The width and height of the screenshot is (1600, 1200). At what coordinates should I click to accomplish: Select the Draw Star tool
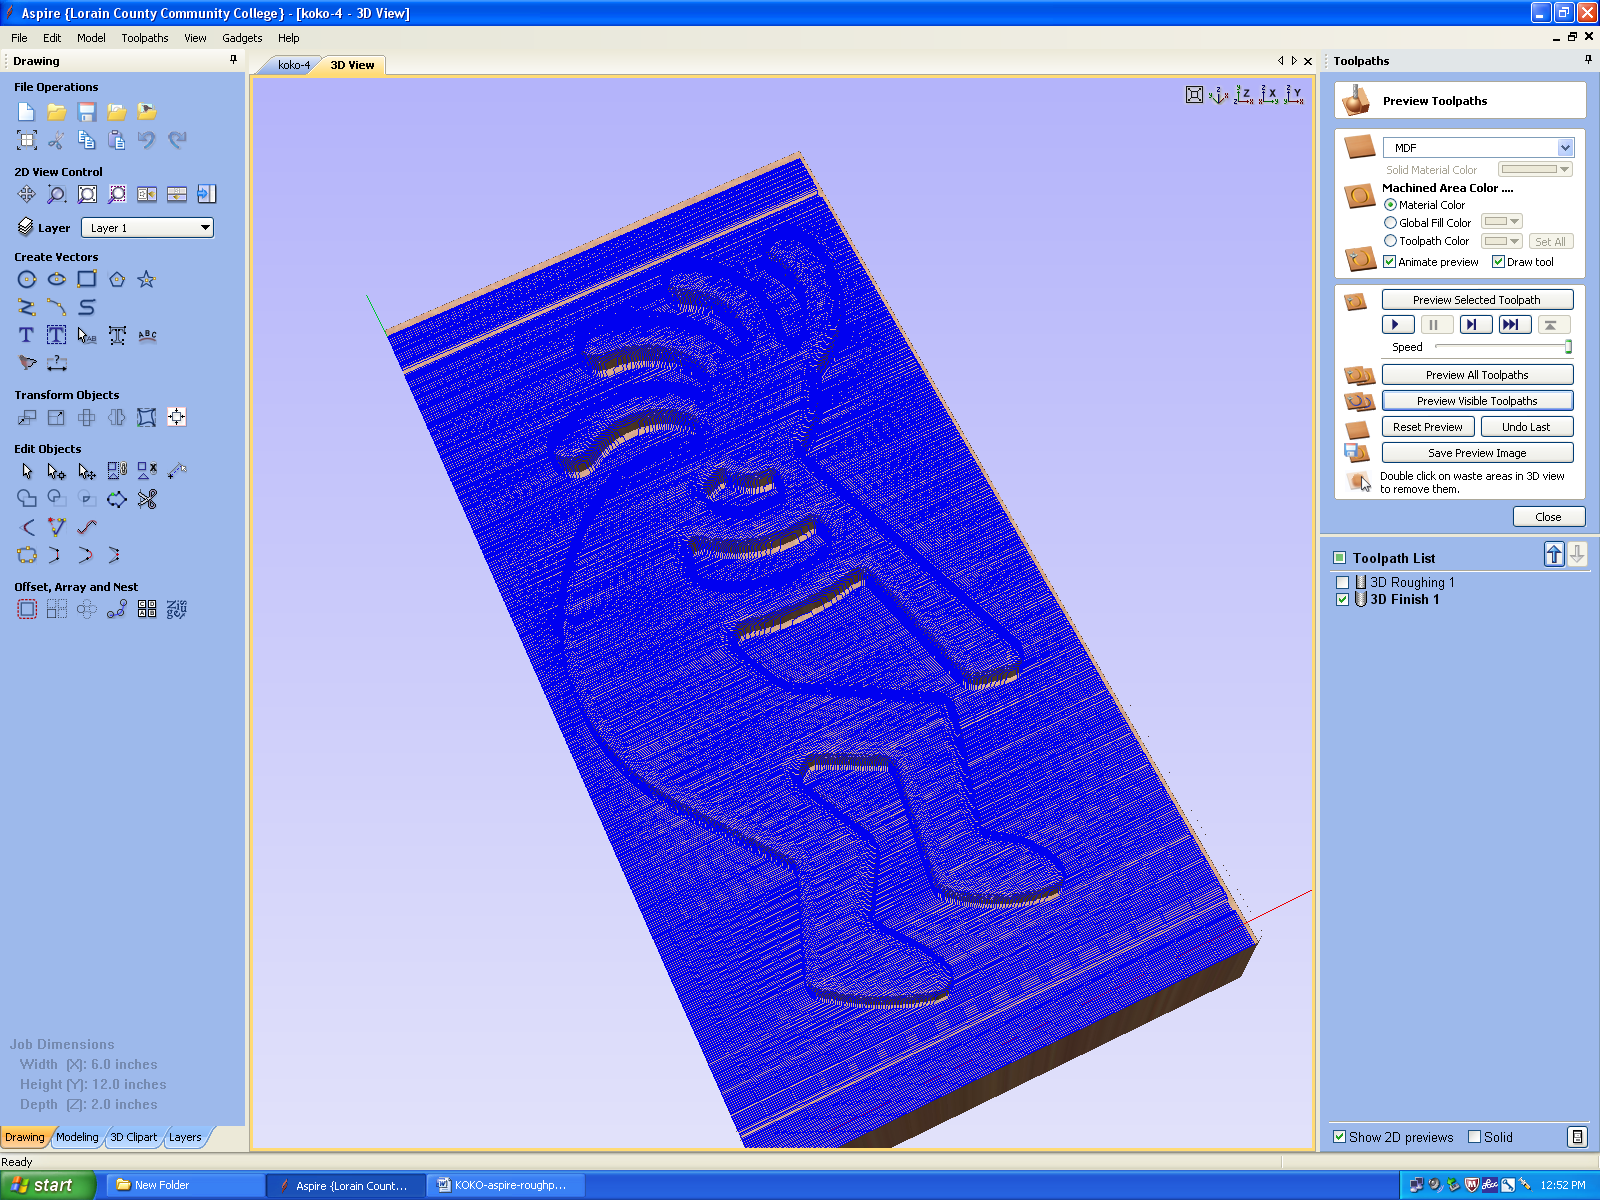pos(146,279)
